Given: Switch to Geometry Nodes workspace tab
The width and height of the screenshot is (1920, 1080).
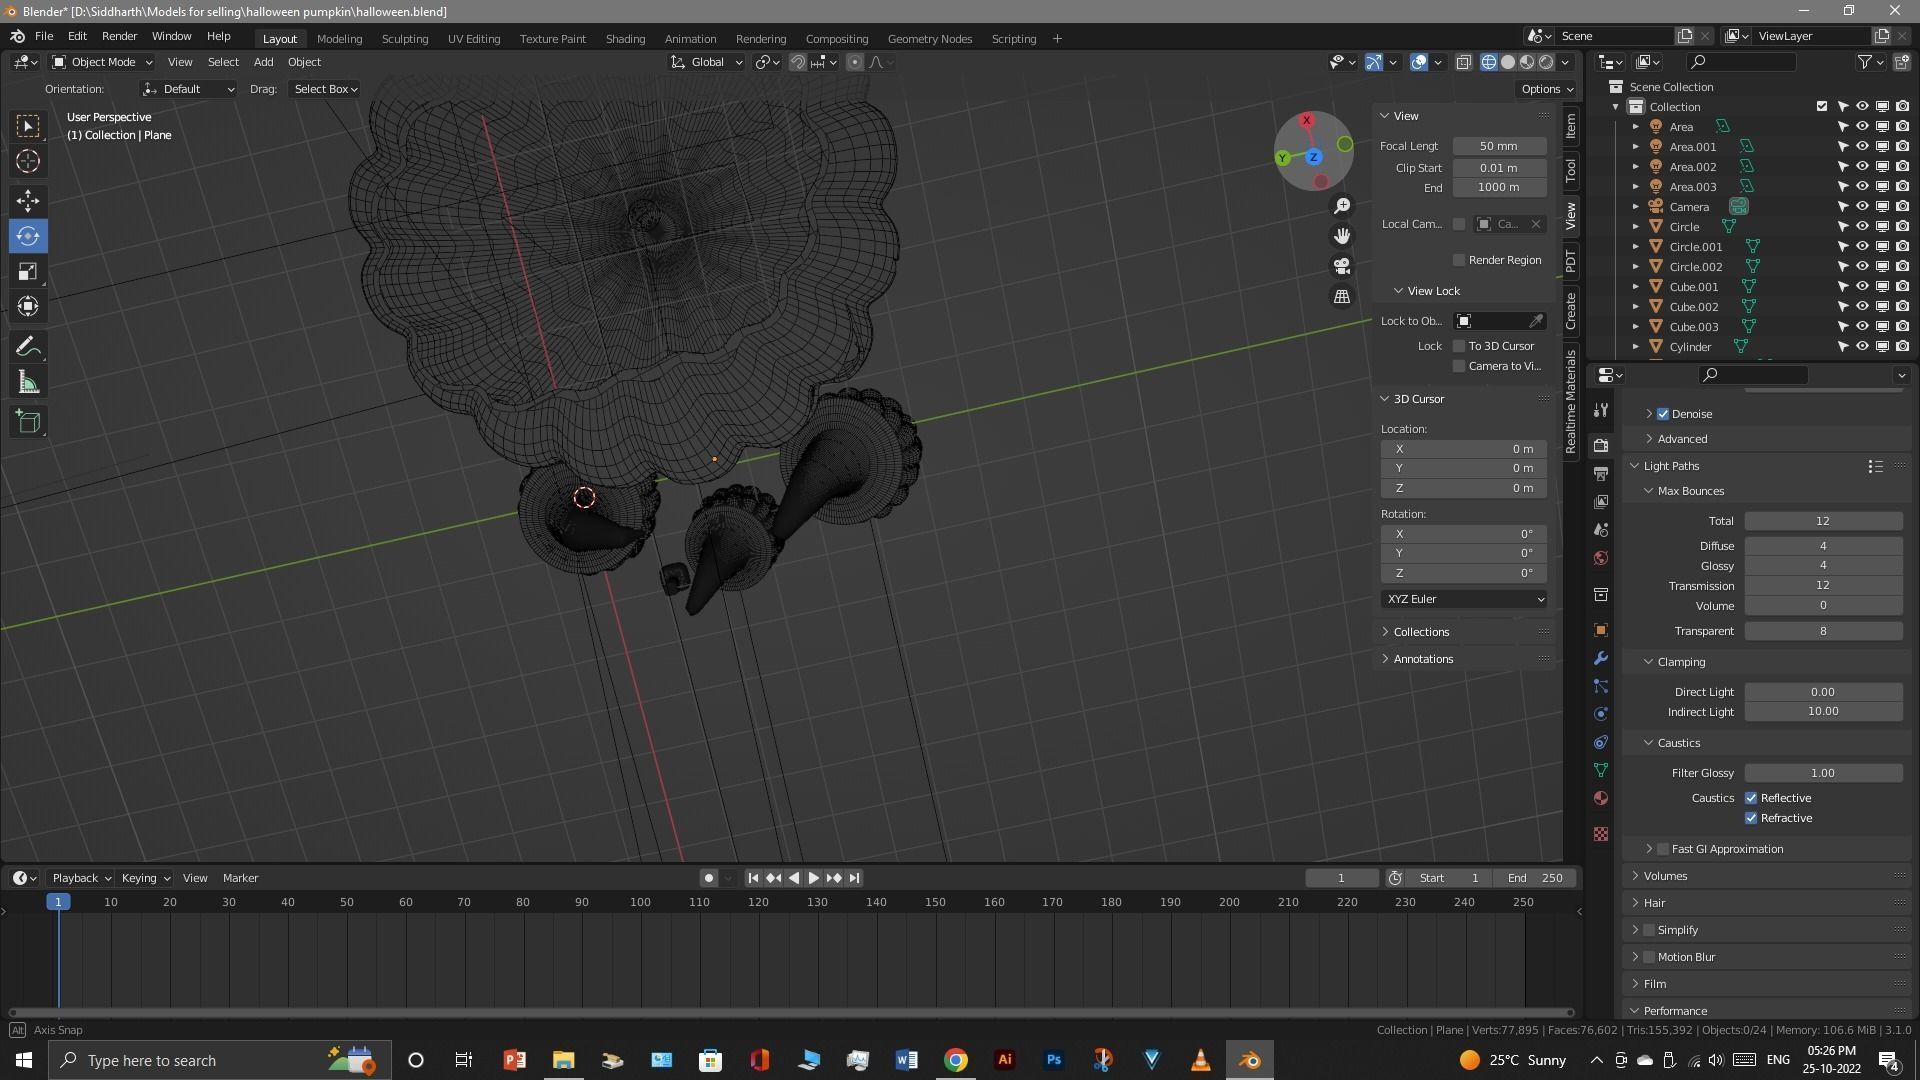Looking at the screenshot, I should 929,39.
